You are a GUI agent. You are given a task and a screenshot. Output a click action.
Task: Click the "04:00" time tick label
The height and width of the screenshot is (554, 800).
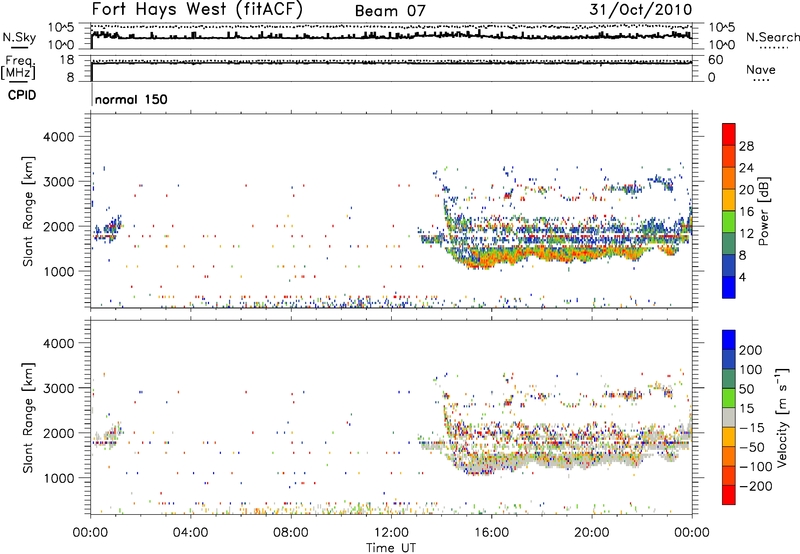pos(190,533)
